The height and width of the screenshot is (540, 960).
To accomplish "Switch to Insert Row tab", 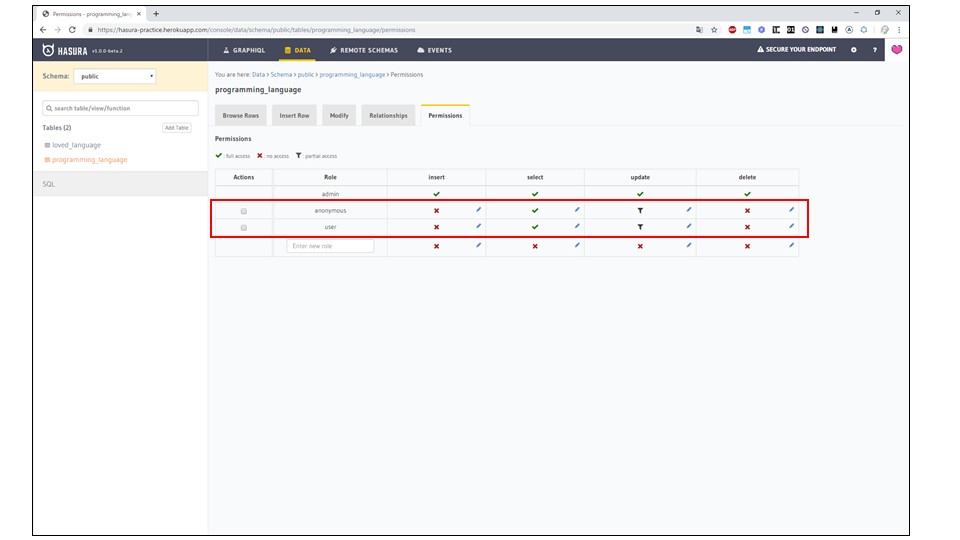I will (x=294, y=115).
